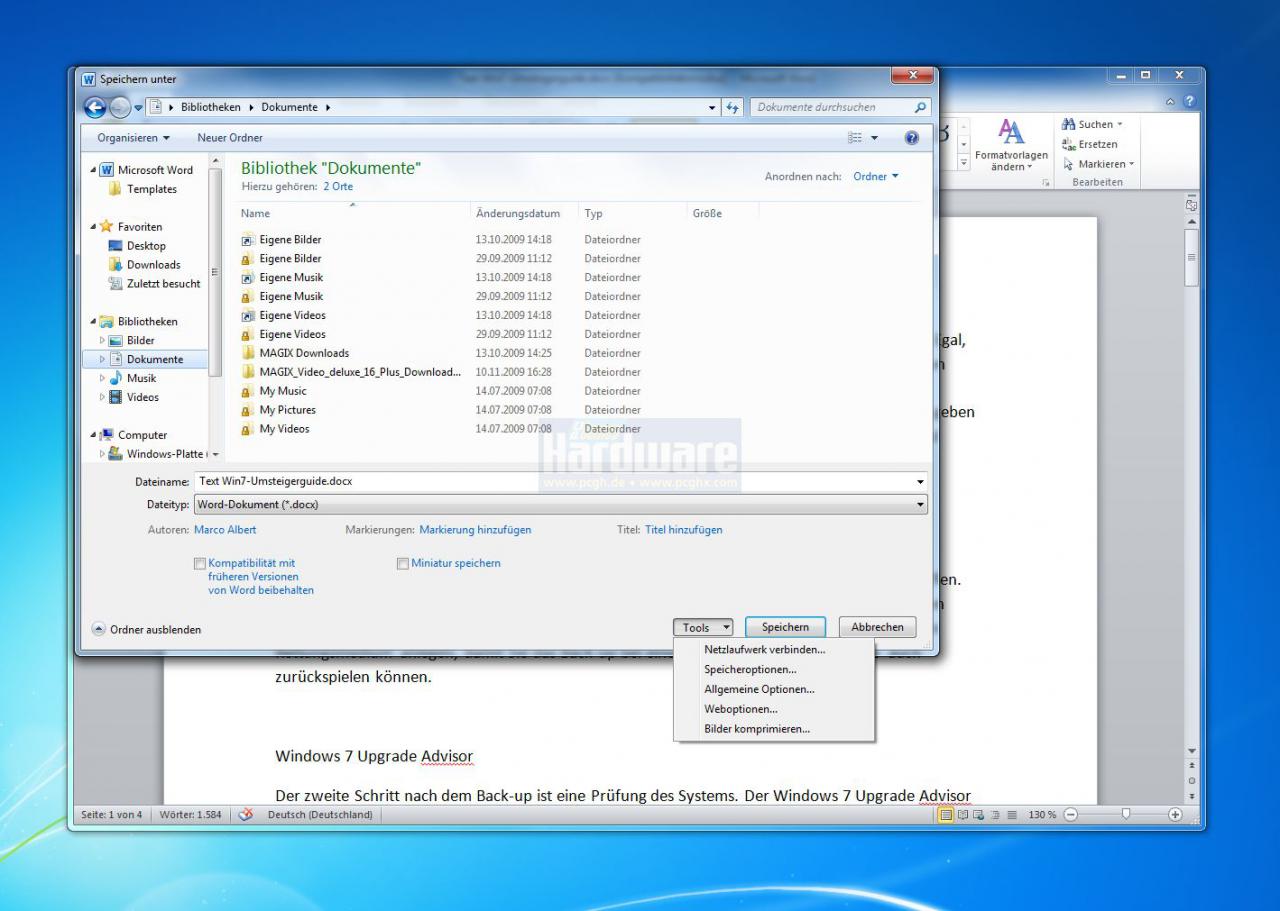Screen dimensions: 1280x911
Task: Click the Marco Albert author value
Action: coord(225,530)
